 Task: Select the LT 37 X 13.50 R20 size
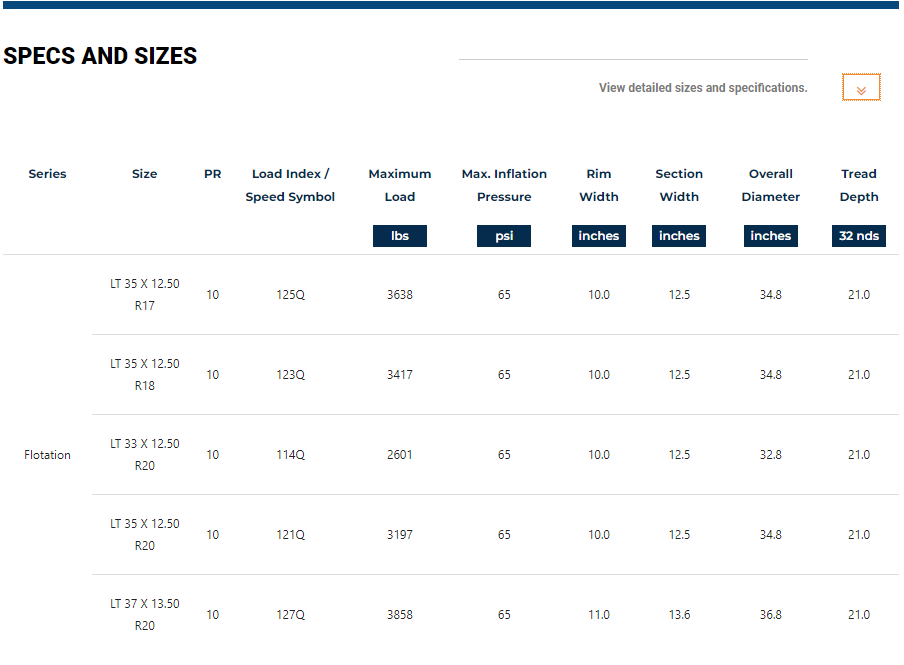coord(145,615)
